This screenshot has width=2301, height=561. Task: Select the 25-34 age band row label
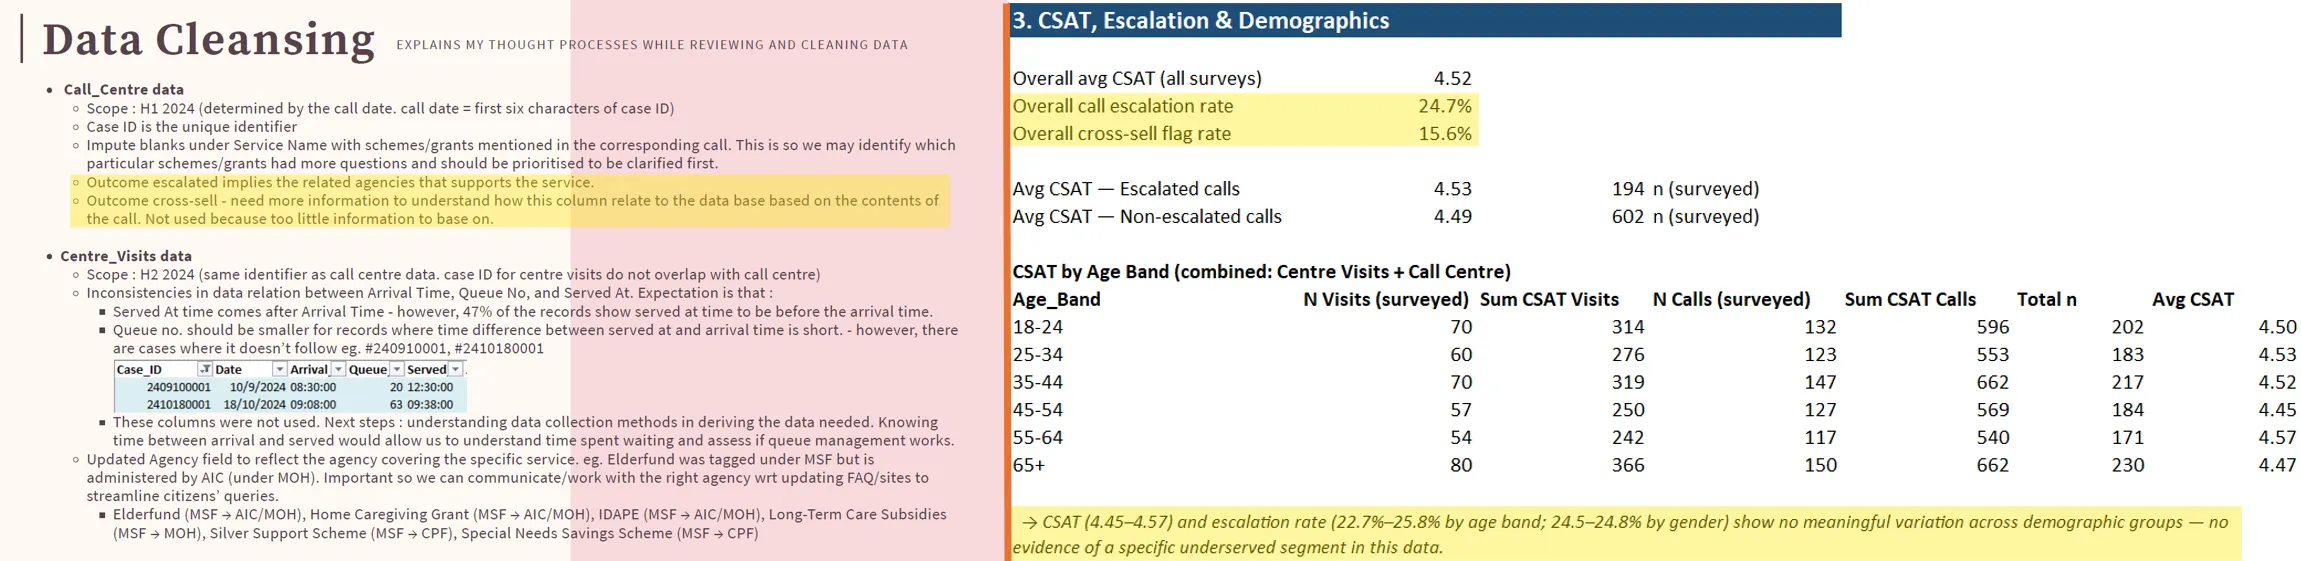1038,355
